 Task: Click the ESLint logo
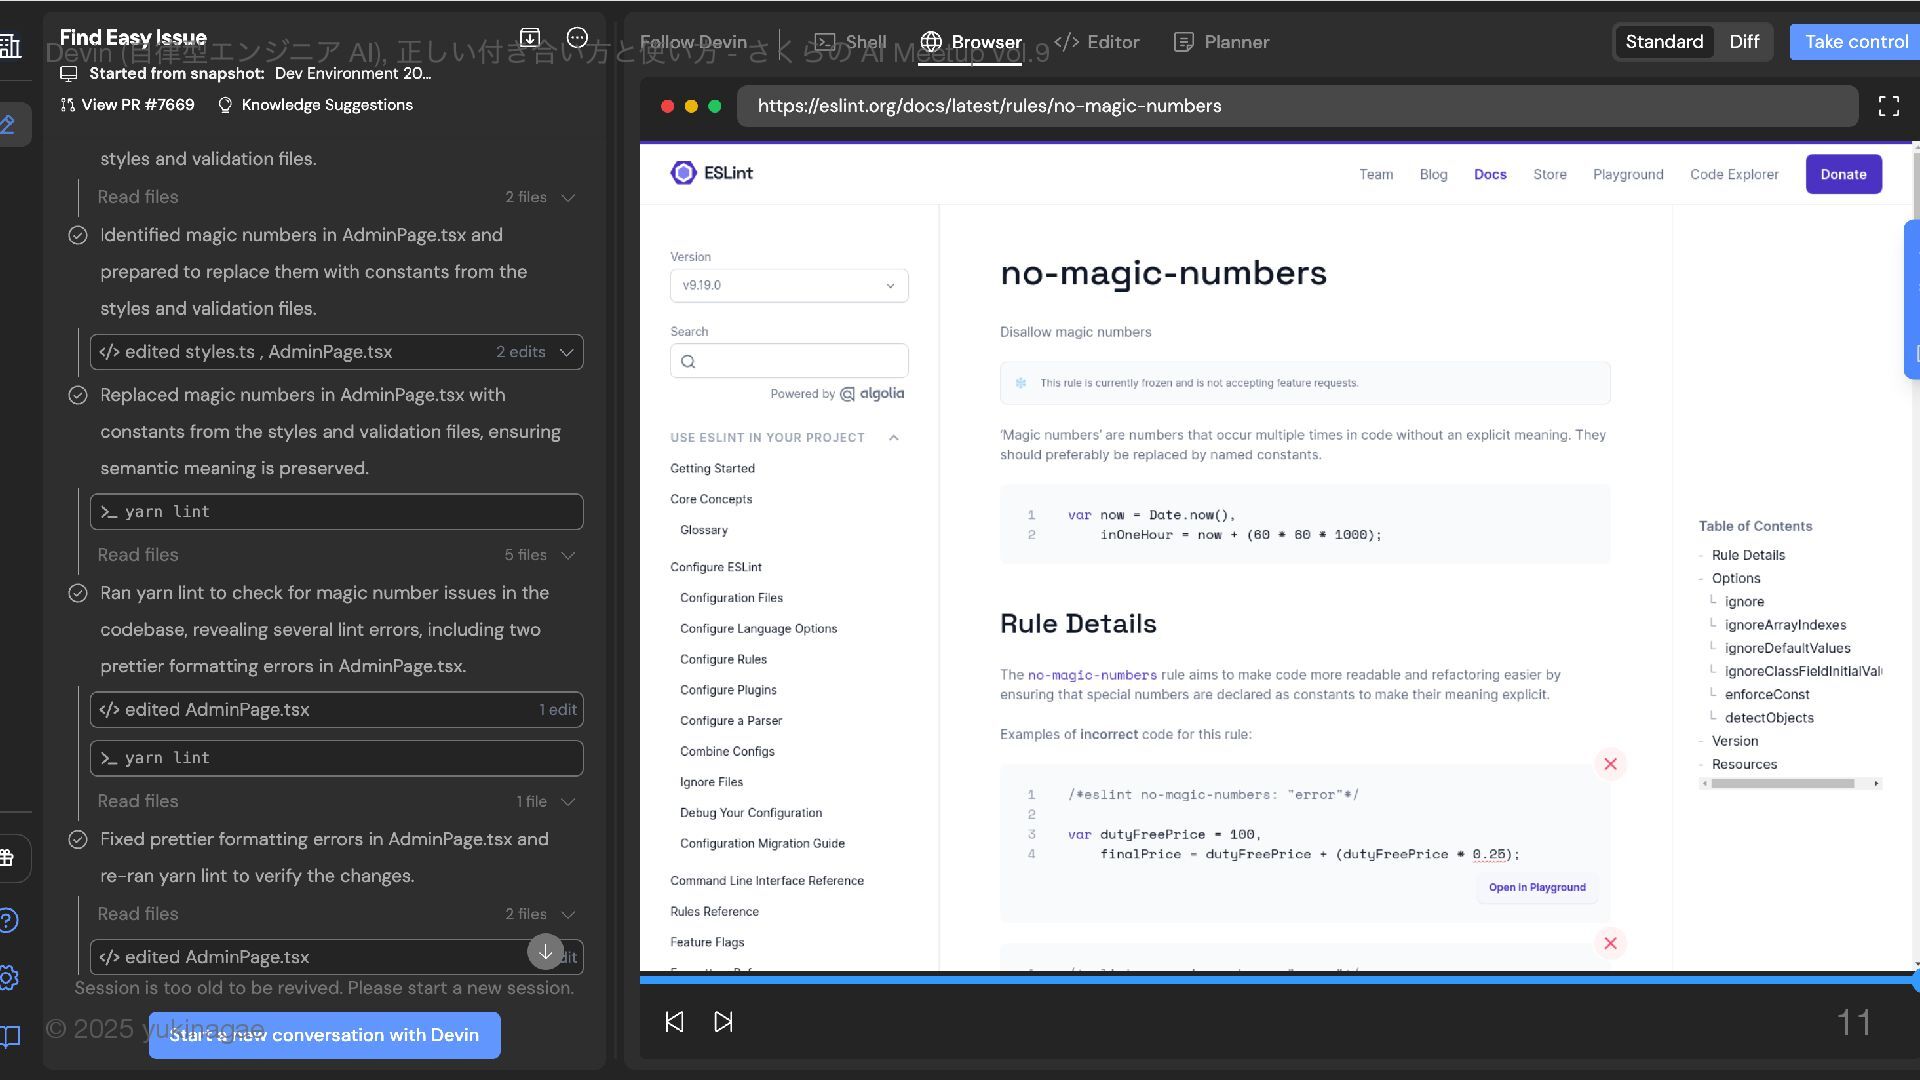[711, 173]
